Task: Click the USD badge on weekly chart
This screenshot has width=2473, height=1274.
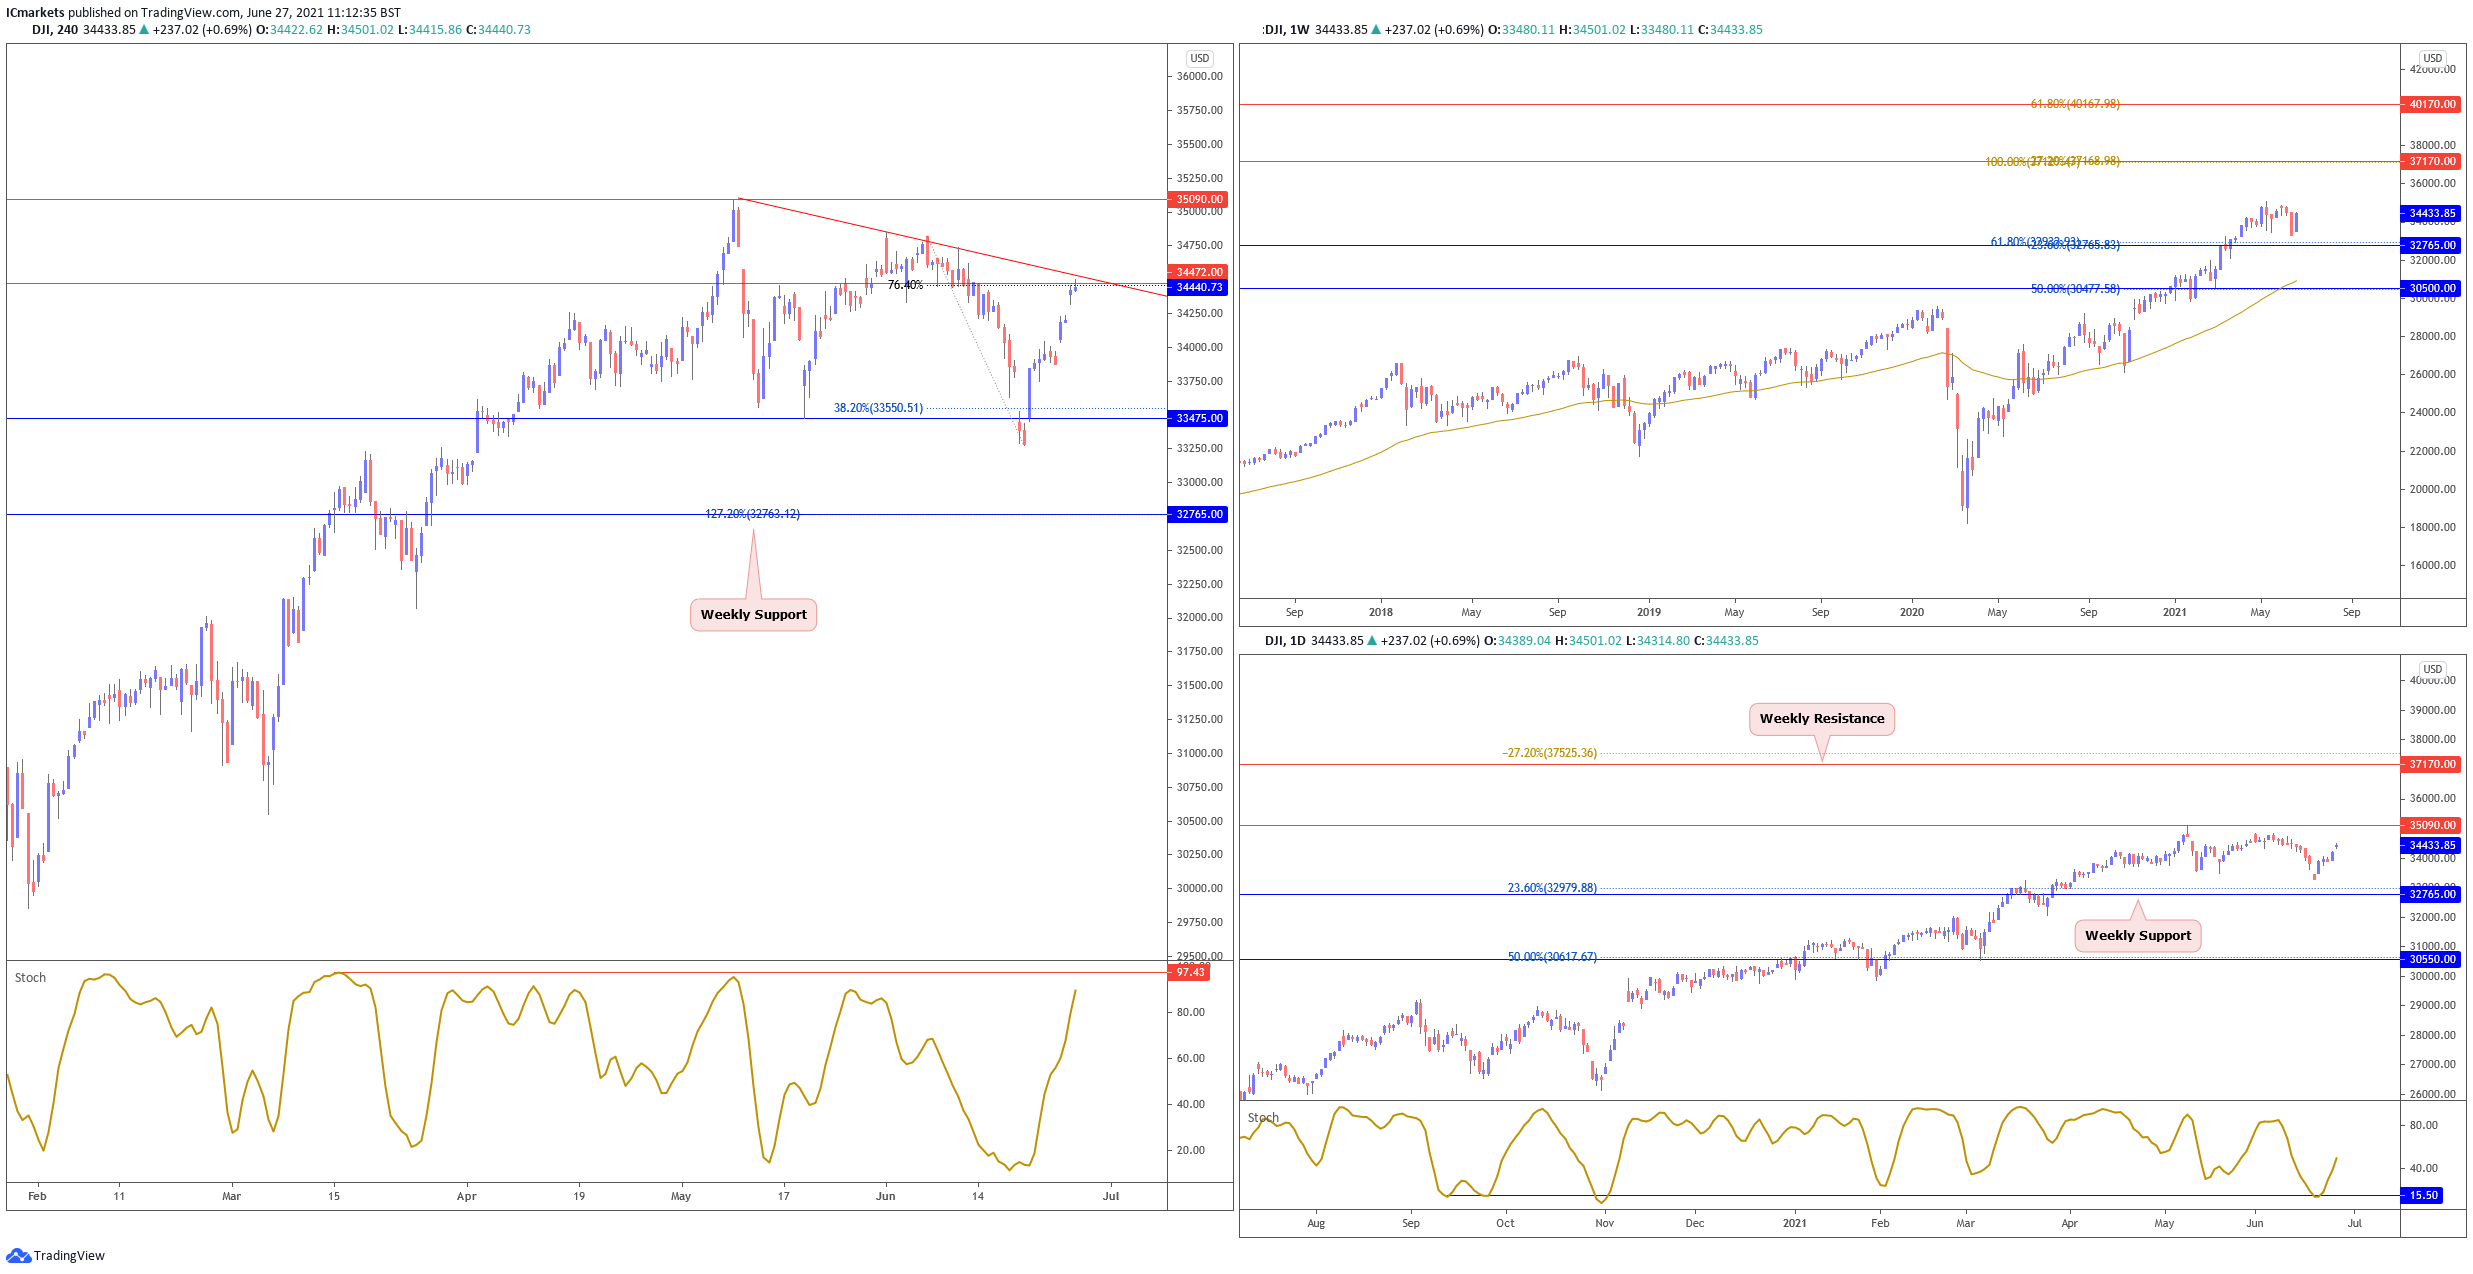Action: click(x=2432, y=58)
